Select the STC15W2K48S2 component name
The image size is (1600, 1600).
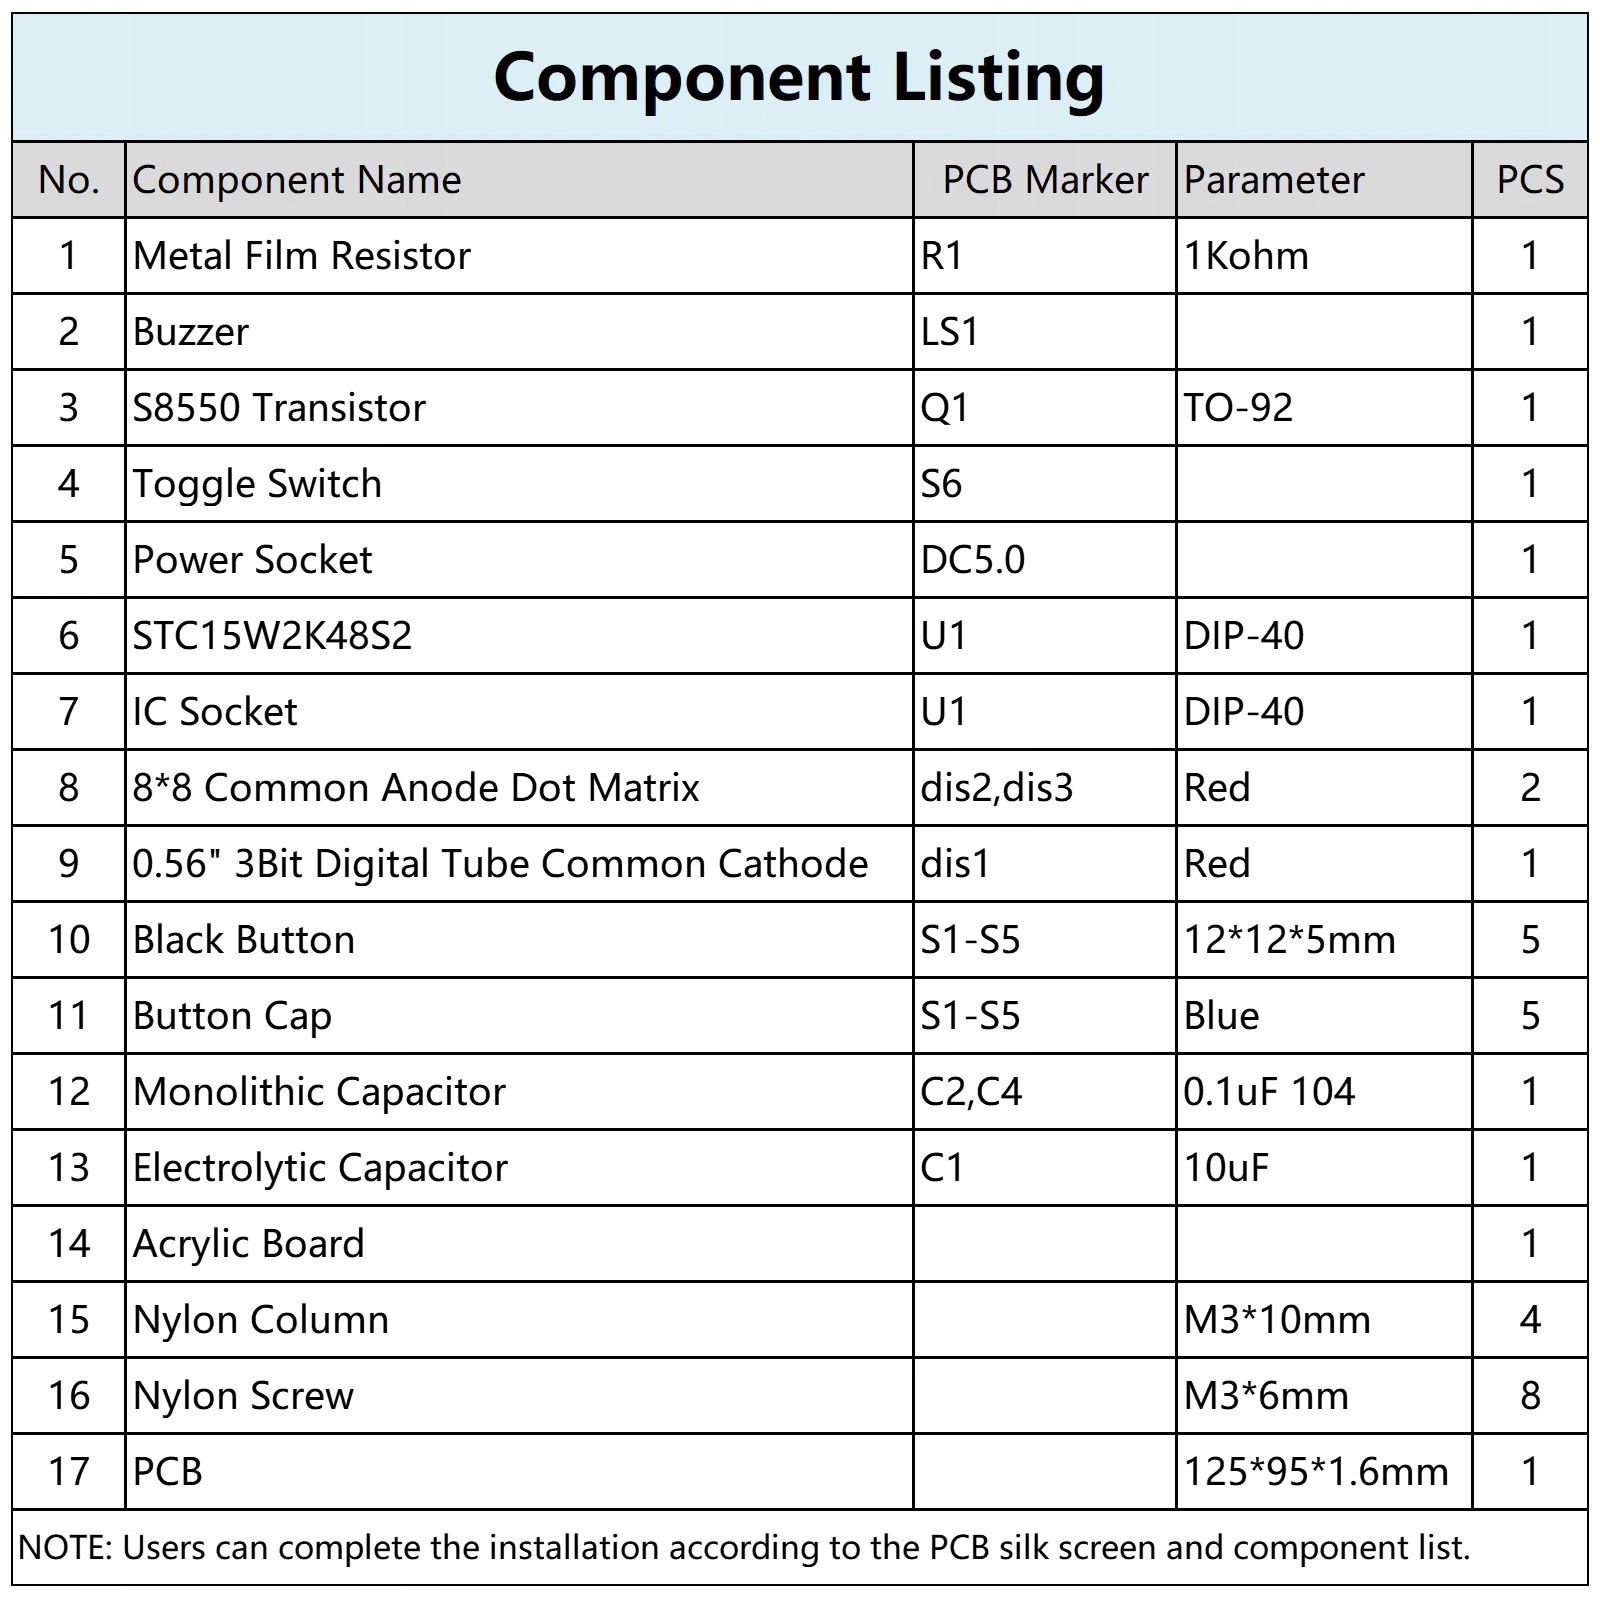pos(272,636)
